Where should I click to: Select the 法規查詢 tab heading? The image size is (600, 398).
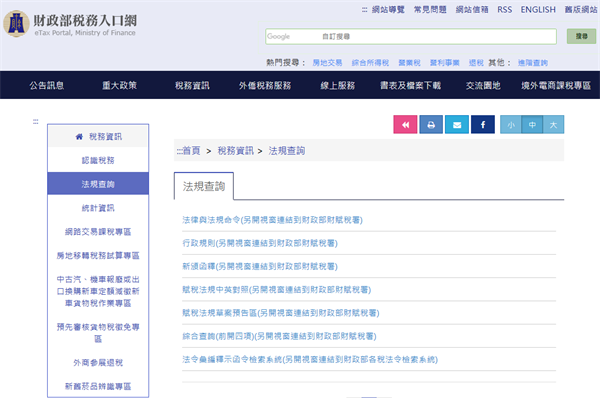coord(204,186)
